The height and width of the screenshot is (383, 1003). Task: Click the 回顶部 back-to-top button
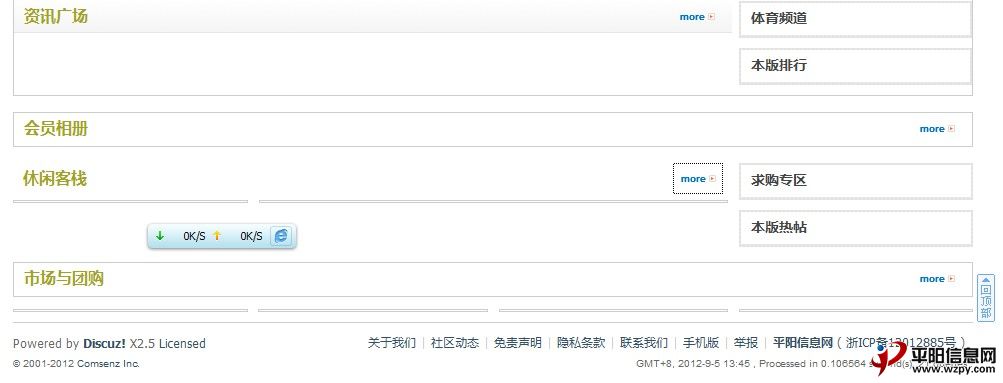(986, 298)
